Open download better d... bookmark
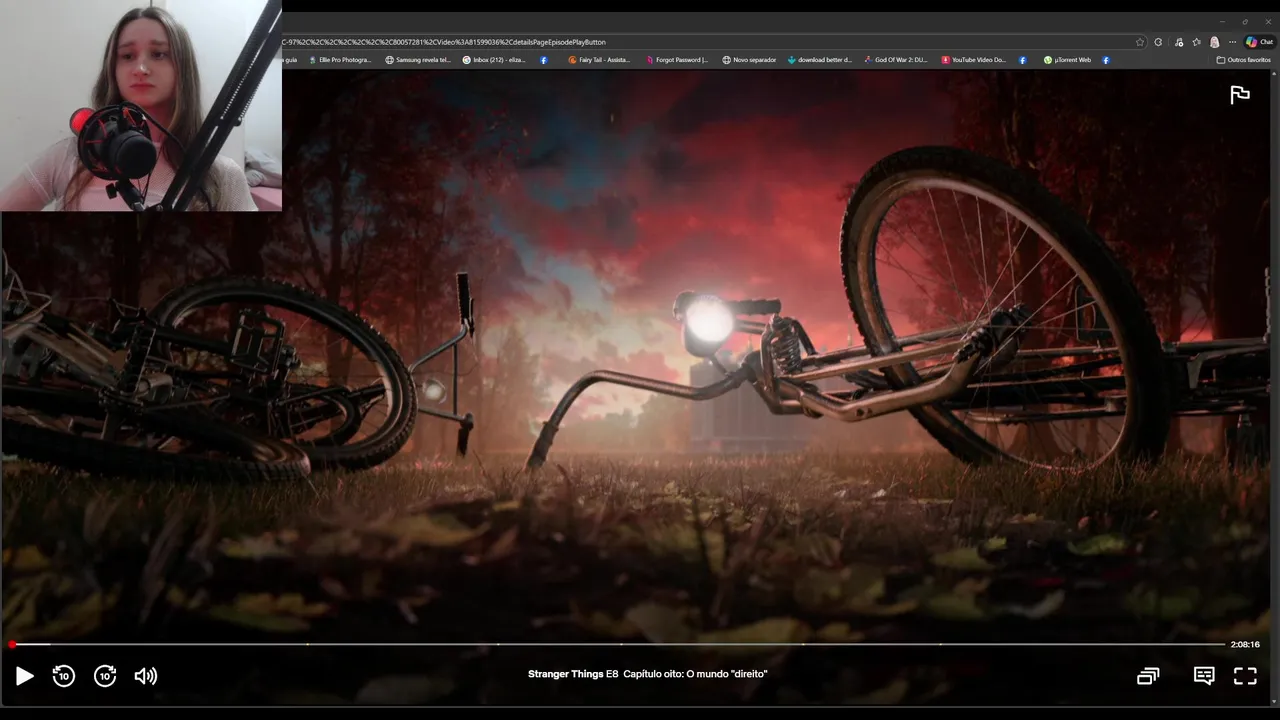Viewport: 1280px width, 720px height. (820, 60)
